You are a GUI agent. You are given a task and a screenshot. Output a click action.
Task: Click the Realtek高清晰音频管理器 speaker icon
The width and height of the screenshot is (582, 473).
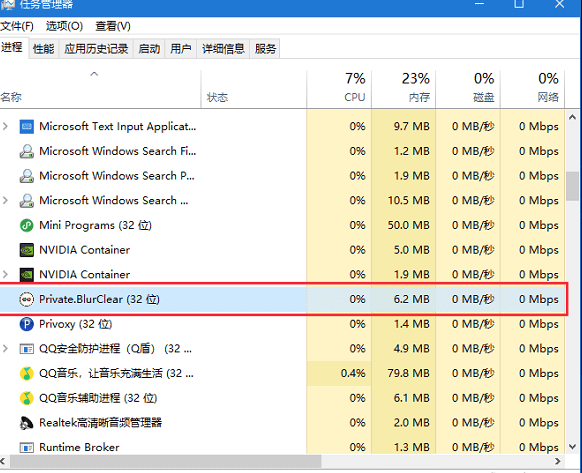tap(26, 423)
